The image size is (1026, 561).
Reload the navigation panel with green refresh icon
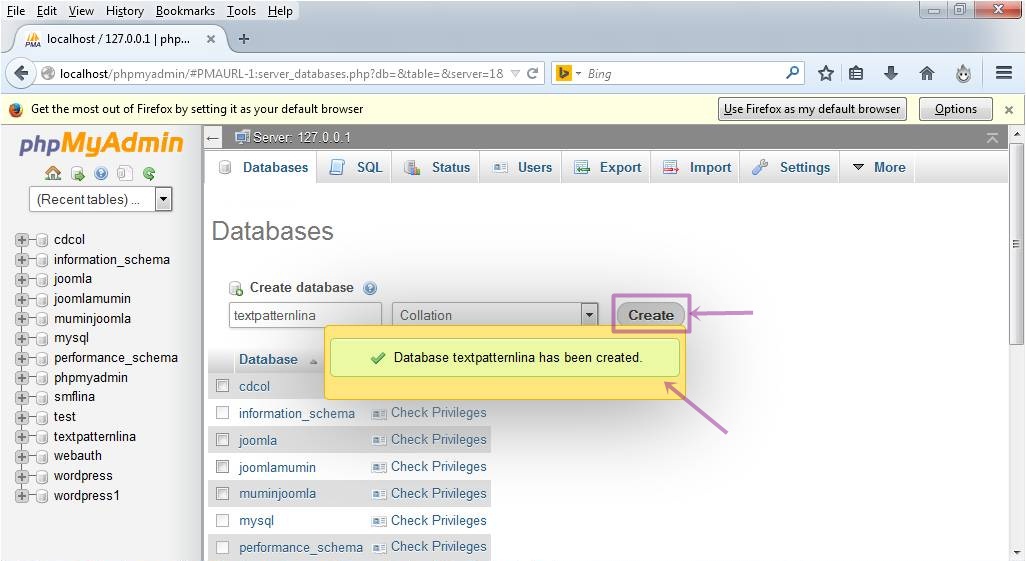149,173
